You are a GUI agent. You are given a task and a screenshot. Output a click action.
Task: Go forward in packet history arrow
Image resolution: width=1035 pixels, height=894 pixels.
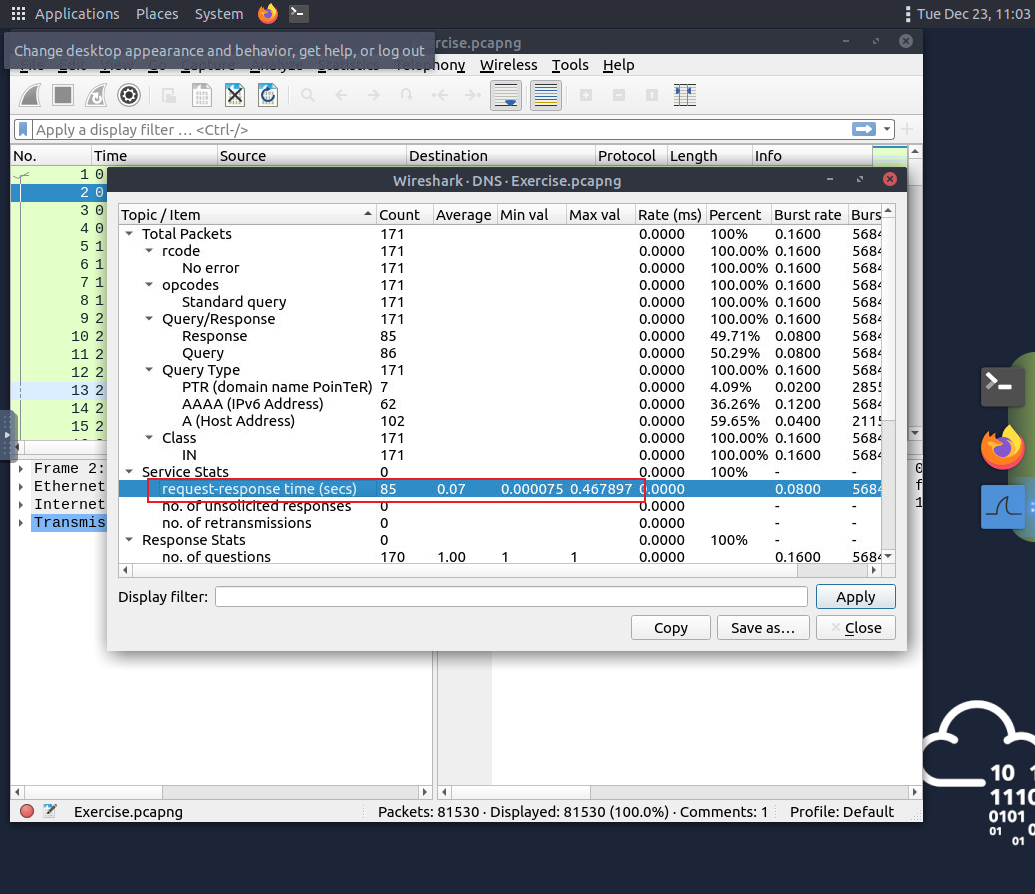coord(374,96)
